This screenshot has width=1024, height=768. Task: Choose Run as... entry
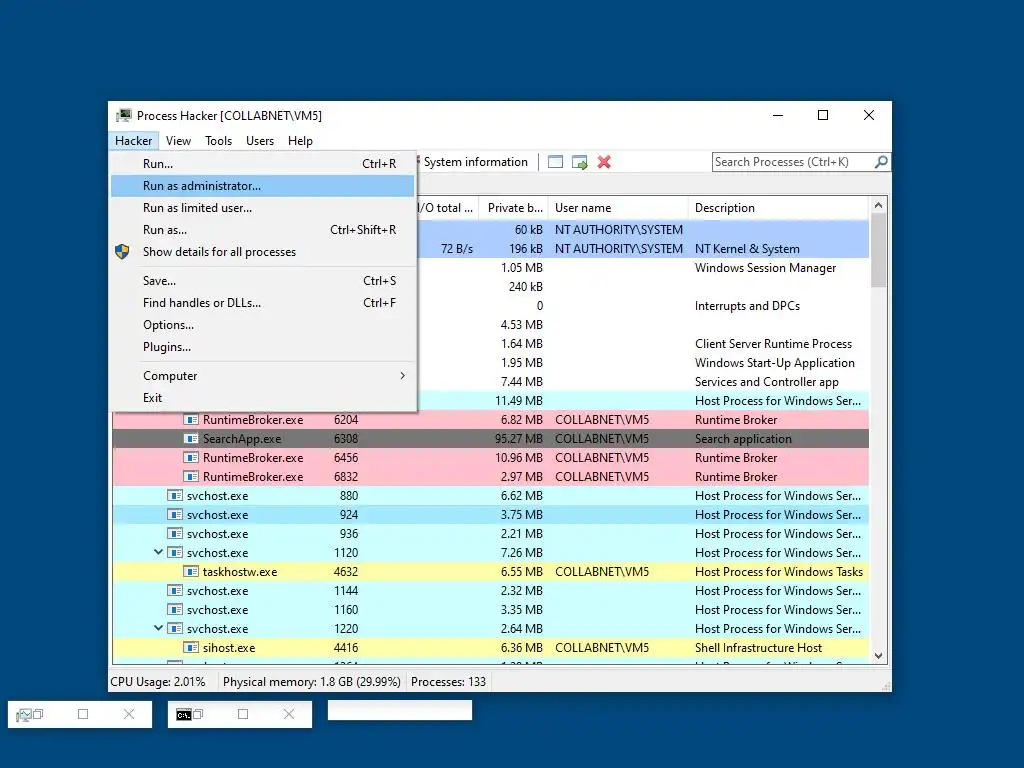(263, 230)
